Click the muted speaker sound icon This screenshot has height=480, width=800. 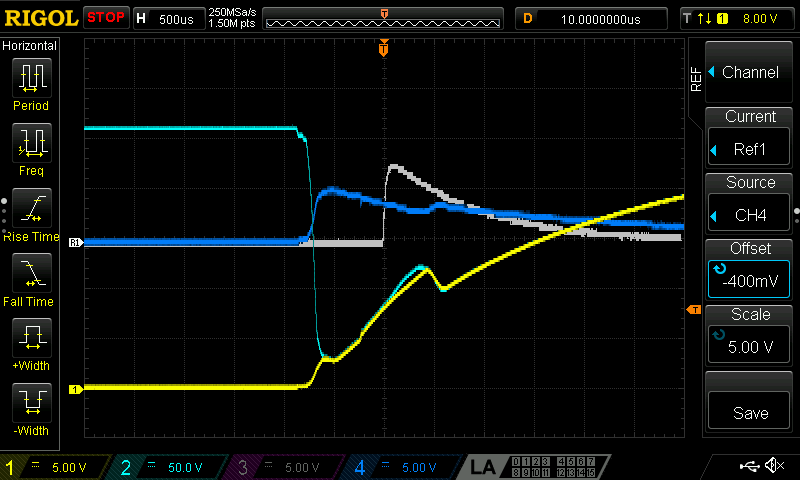click(774, 465)
